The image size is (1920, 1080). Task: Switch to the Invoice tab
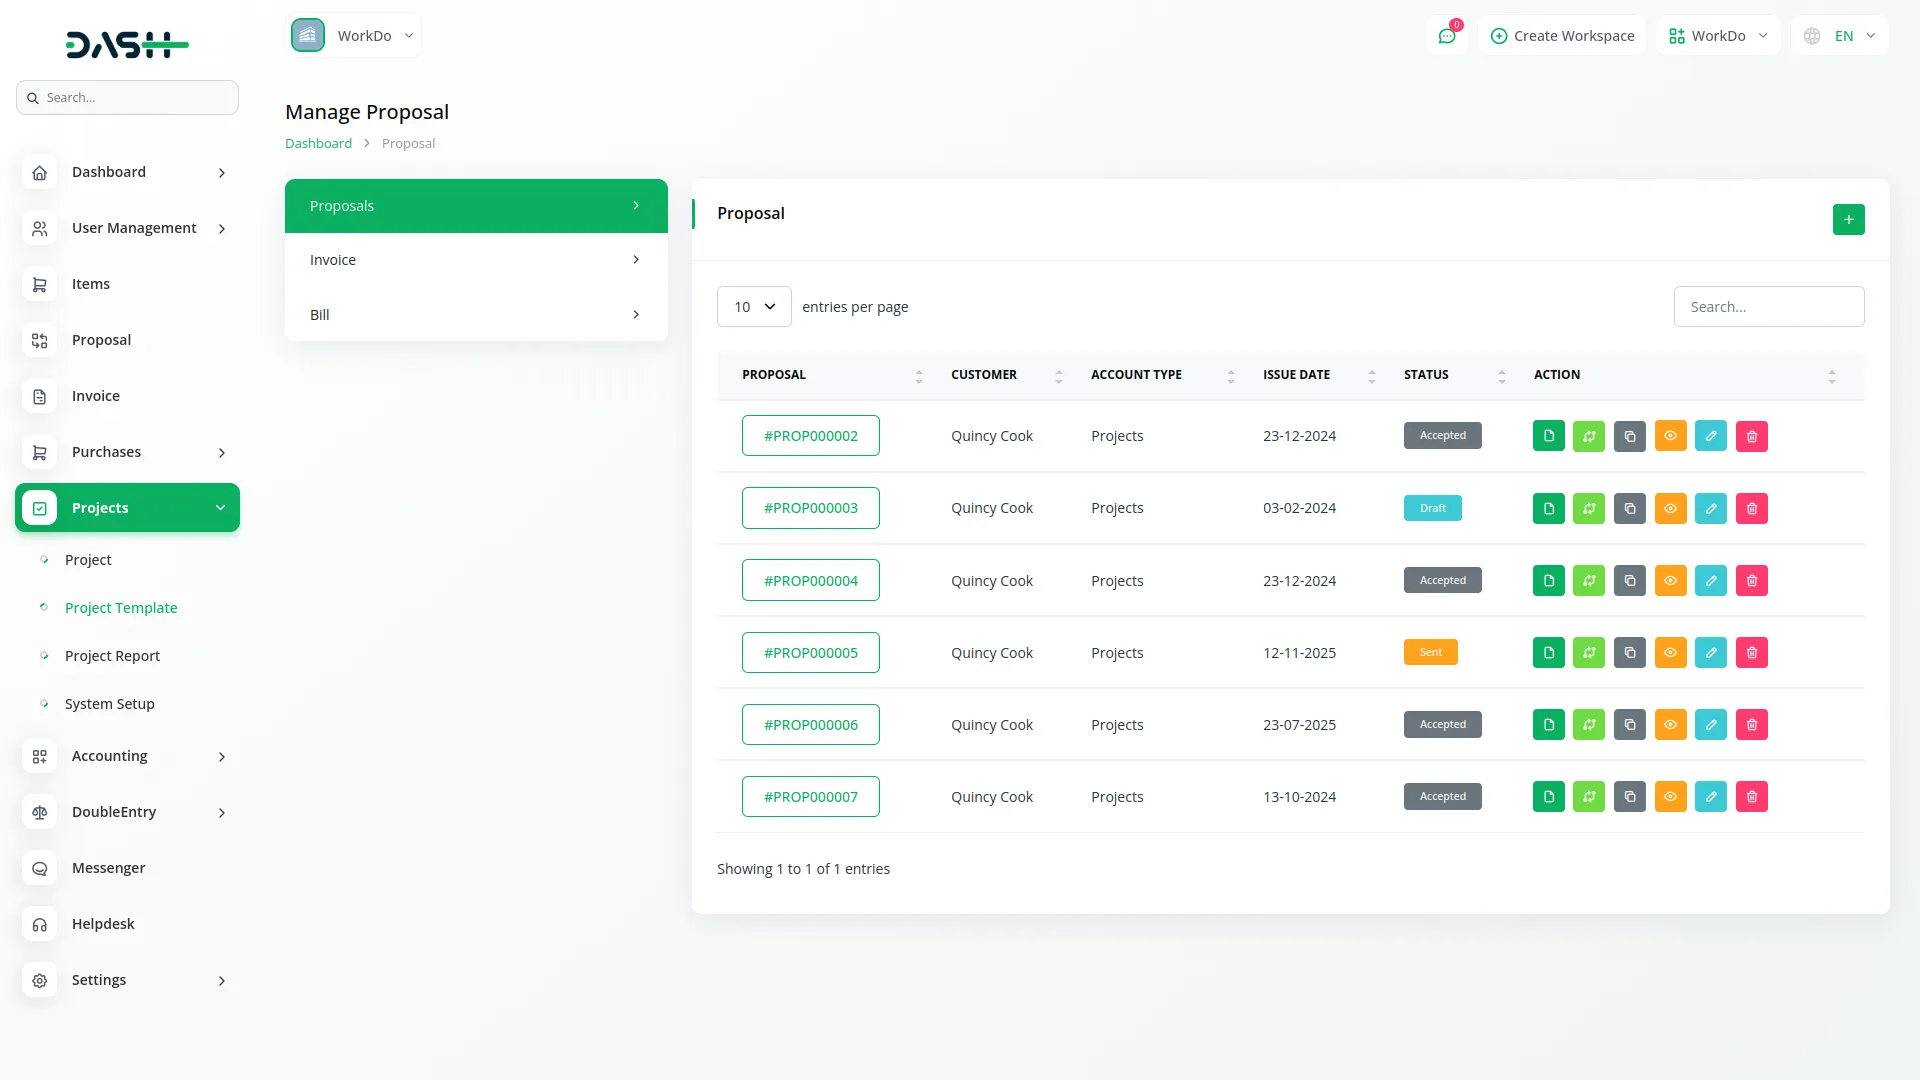475,259
